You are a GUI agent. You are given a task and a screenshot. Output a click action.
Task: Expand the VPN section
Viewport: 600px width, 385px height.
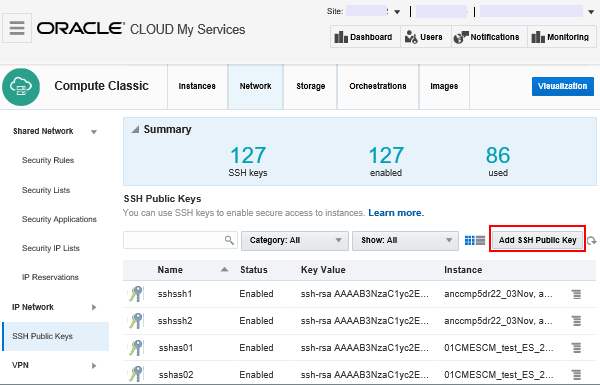click(x=94, y=366)
